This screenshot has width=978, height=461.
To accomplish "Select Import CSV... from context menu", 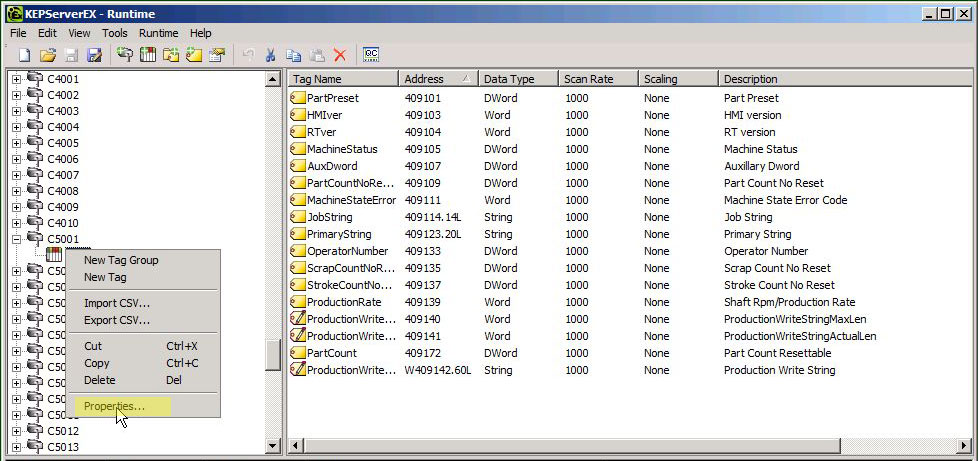I will (117, 303).
